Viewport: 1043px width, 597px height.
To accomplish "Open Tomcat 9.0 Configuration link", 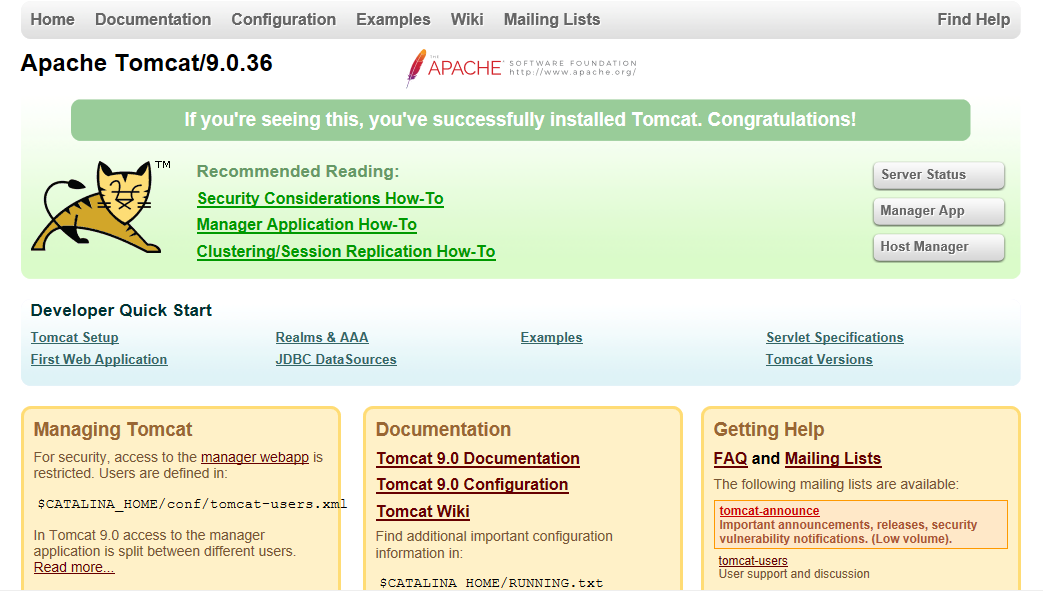I will pyautogui.click(x=472, y=485).
